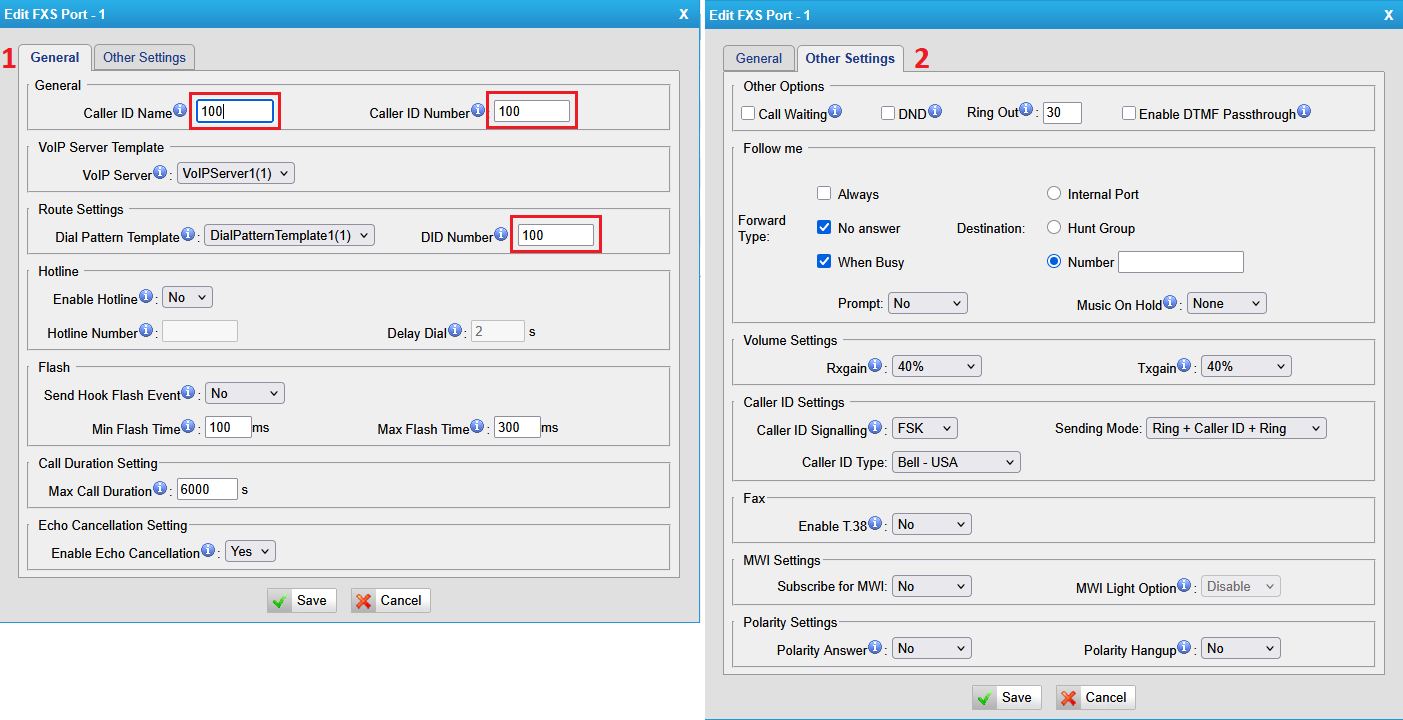Screen dimensions: 1403x720
Task: Expand the Caller ID Type dropdown
Action: pyautogui.click(x=956, y=462)
